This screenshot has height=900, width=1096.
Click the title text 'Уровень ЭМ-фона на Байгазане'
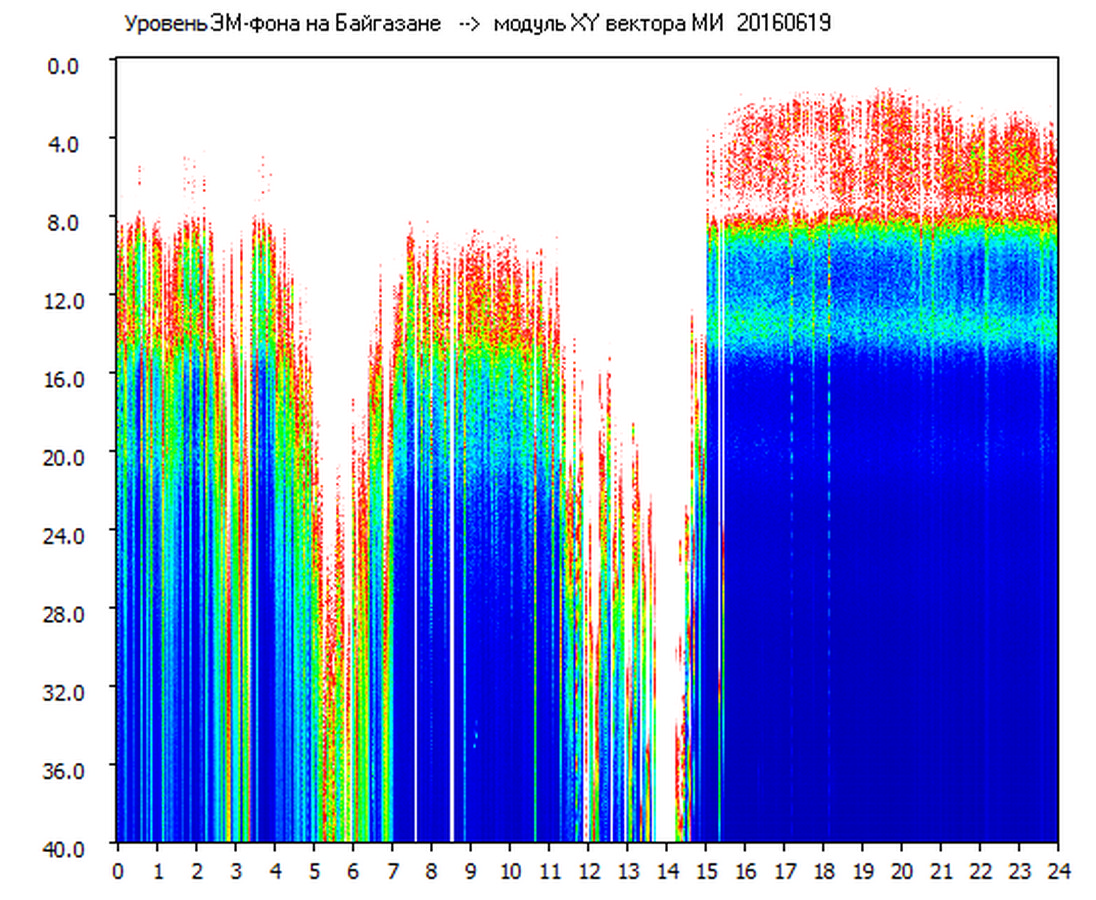pos(282,23)
